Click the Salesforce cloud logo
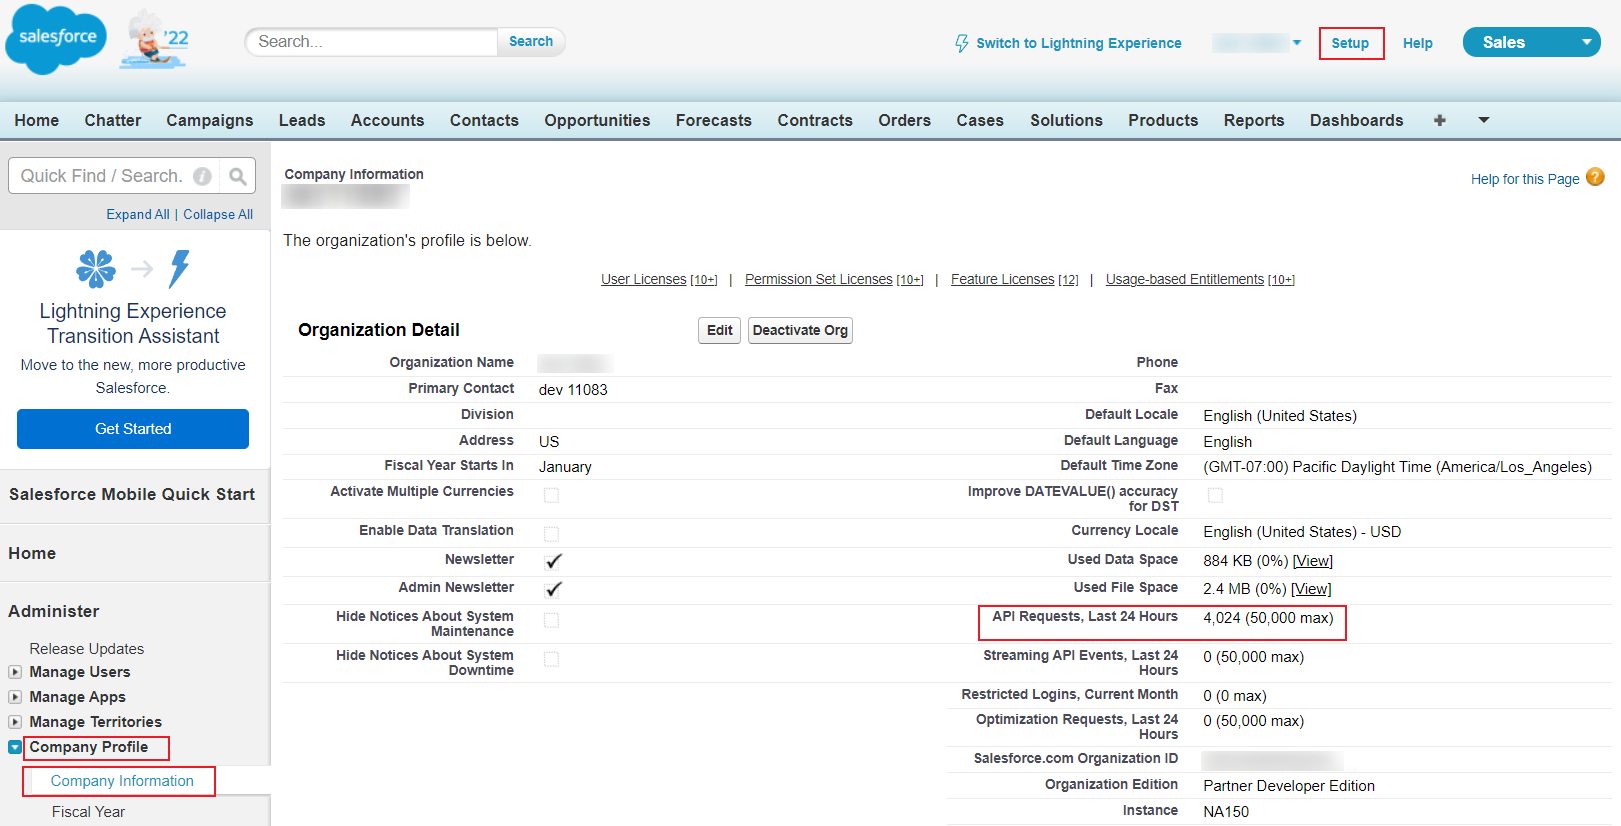 tap(56, 39)
